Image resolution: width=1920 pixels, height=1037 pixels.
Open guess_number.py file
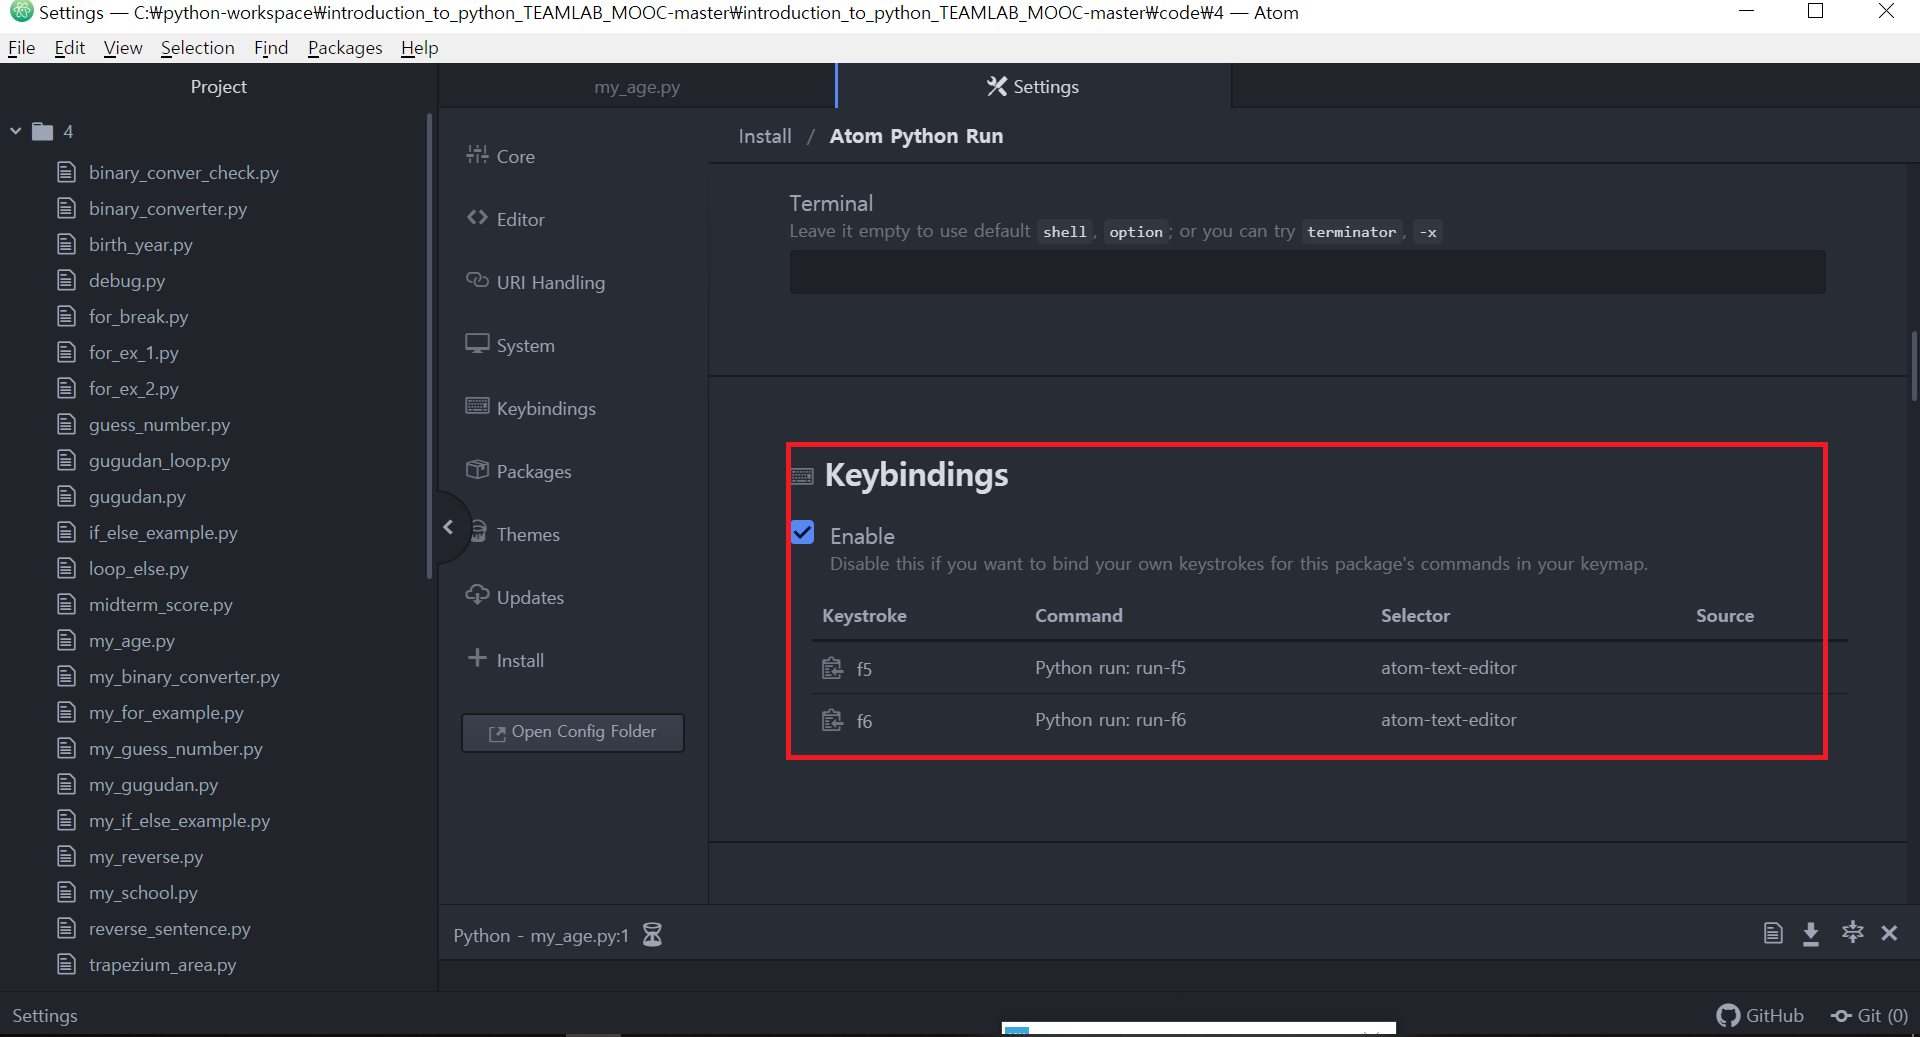[x=160, y=425]
